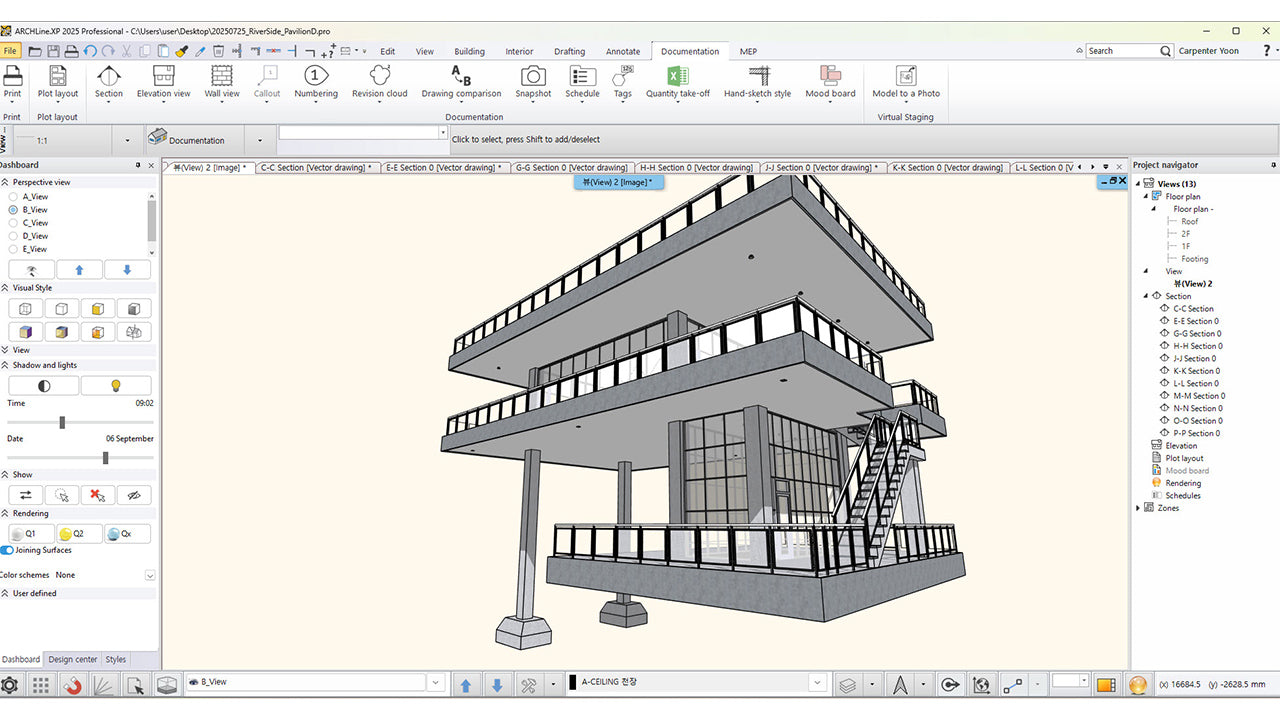Select the A_View radio button
The image size is (1280, 720).
coord(13,197)
